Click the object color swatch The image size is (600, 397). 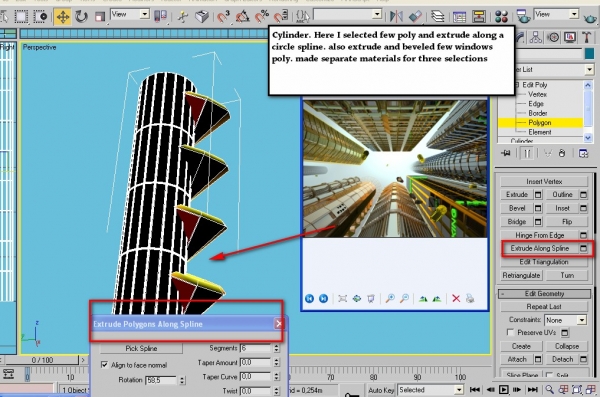589,54
